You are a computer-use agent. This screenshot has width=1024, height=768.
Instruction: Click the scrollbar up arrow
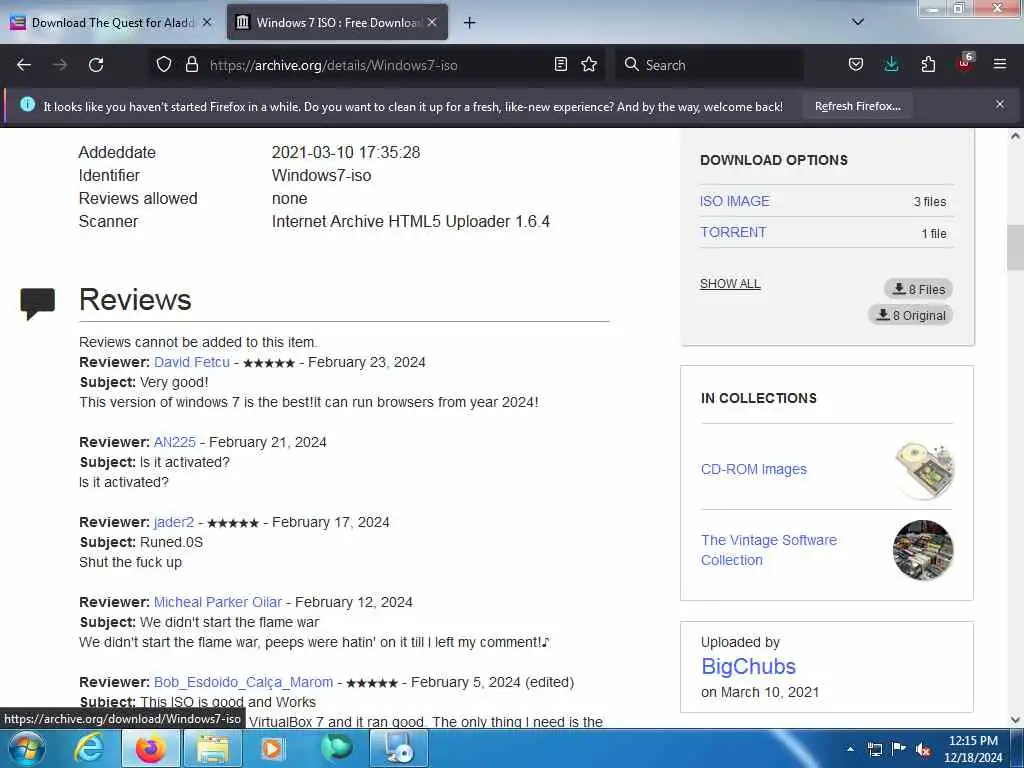(x=1015, y=136)
